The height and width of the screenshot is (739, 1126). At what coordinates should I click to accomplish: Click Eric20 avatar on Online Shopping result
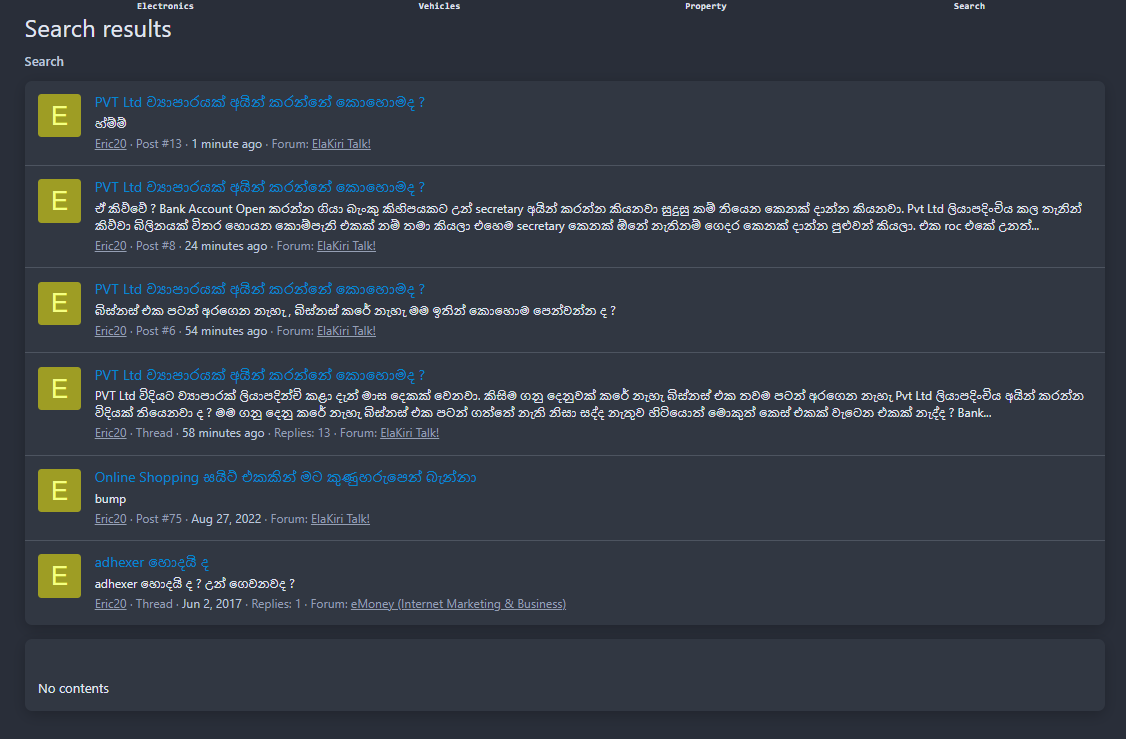(59, 491)
